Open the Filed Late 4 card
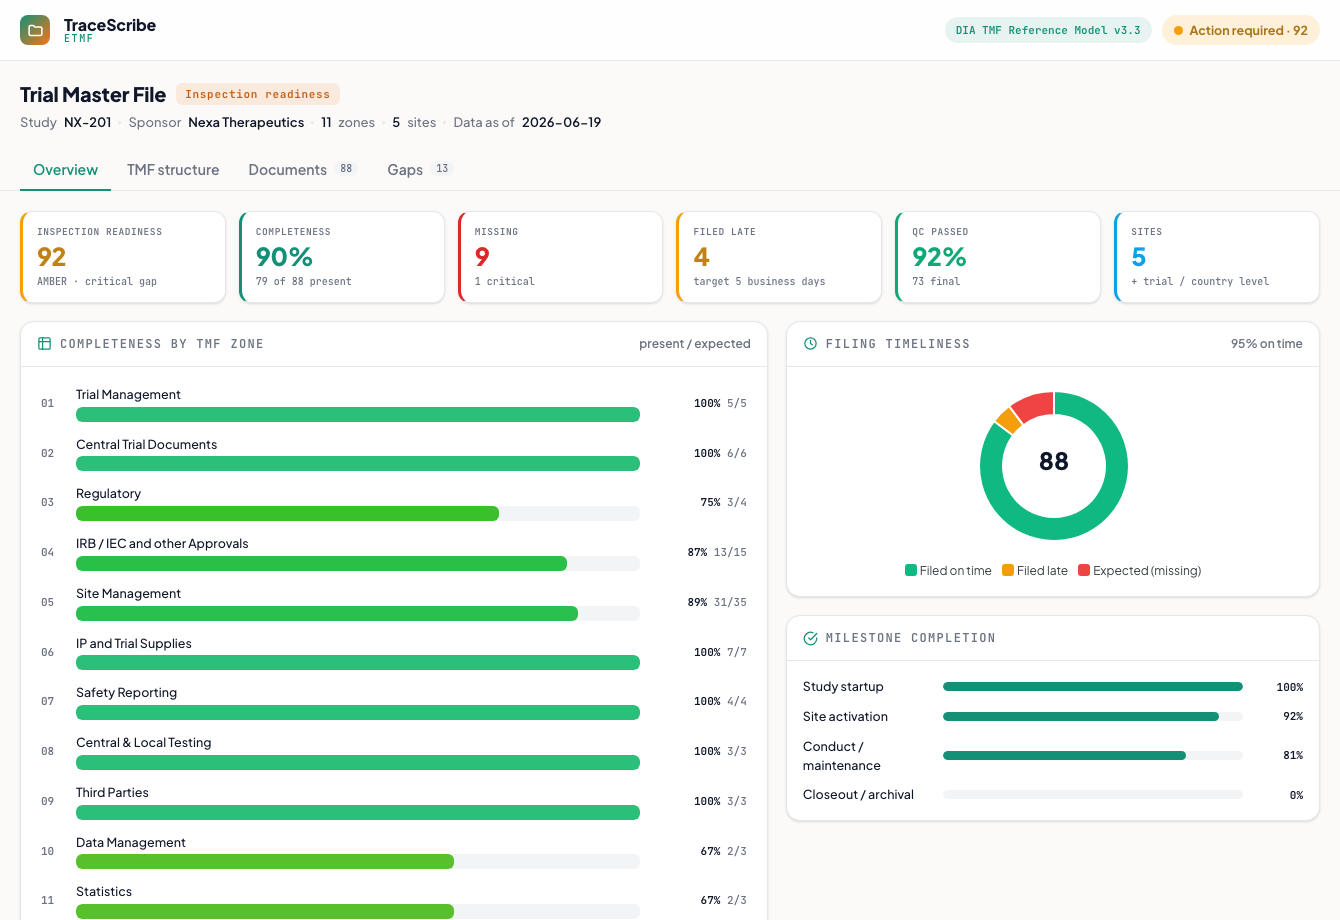Viewport: 1340px width, 920px height. click(779, 257)
